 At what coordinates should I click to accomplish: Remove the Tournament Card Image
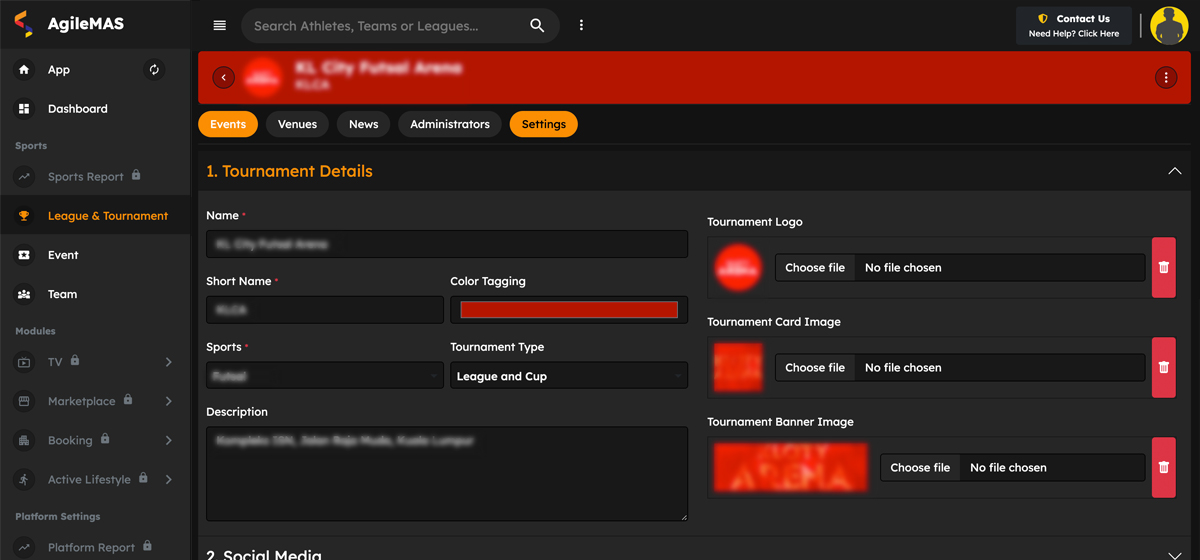click(1163, 367)
